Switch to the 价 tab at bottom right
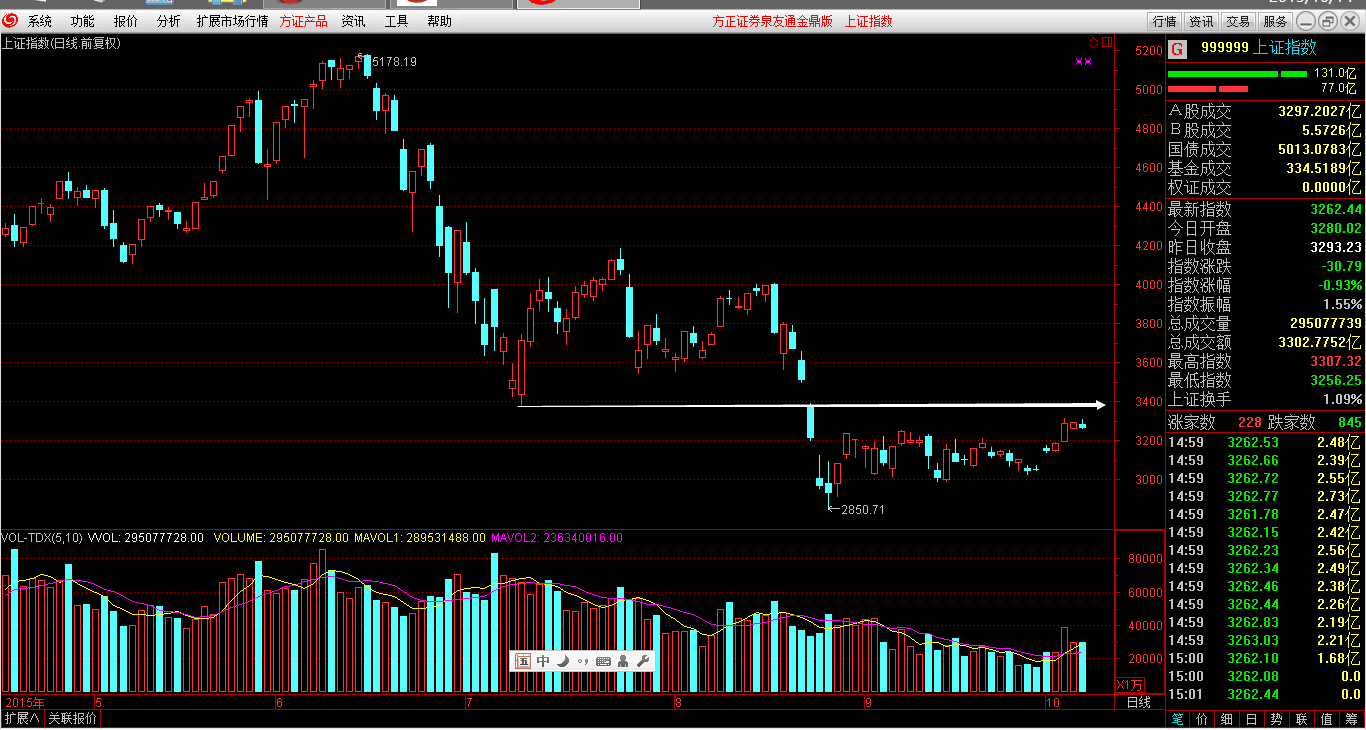Image resolution: width=1366 pixels, height=730 pixels. (x=1201, y=719)
